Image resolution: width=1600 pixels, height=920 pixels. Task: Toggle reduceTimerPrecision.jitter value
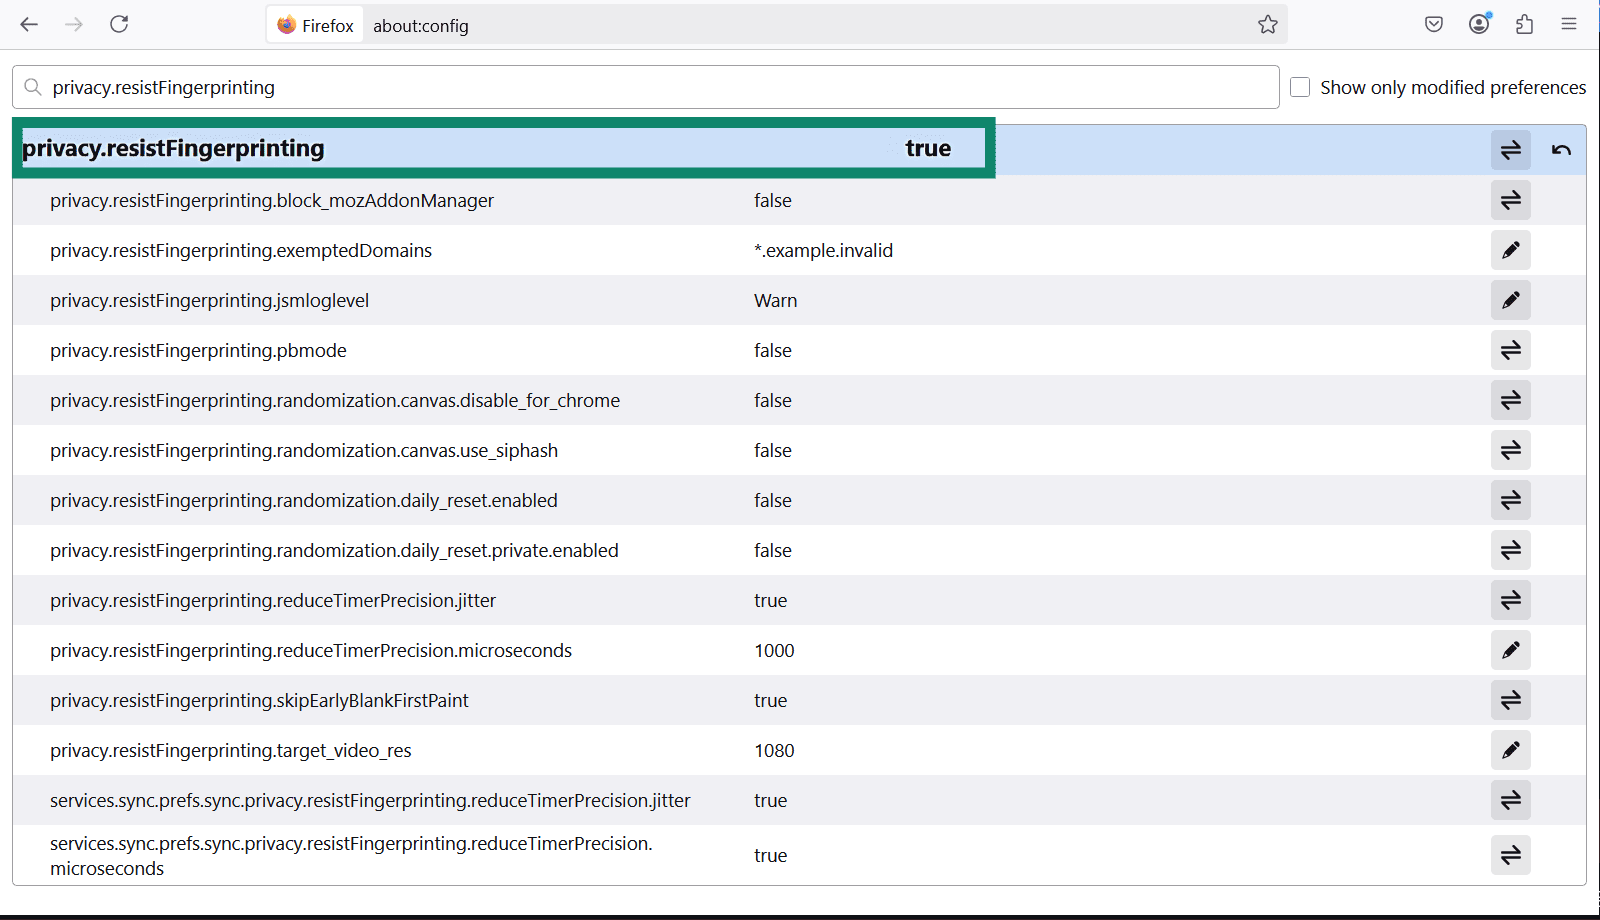1510,600
